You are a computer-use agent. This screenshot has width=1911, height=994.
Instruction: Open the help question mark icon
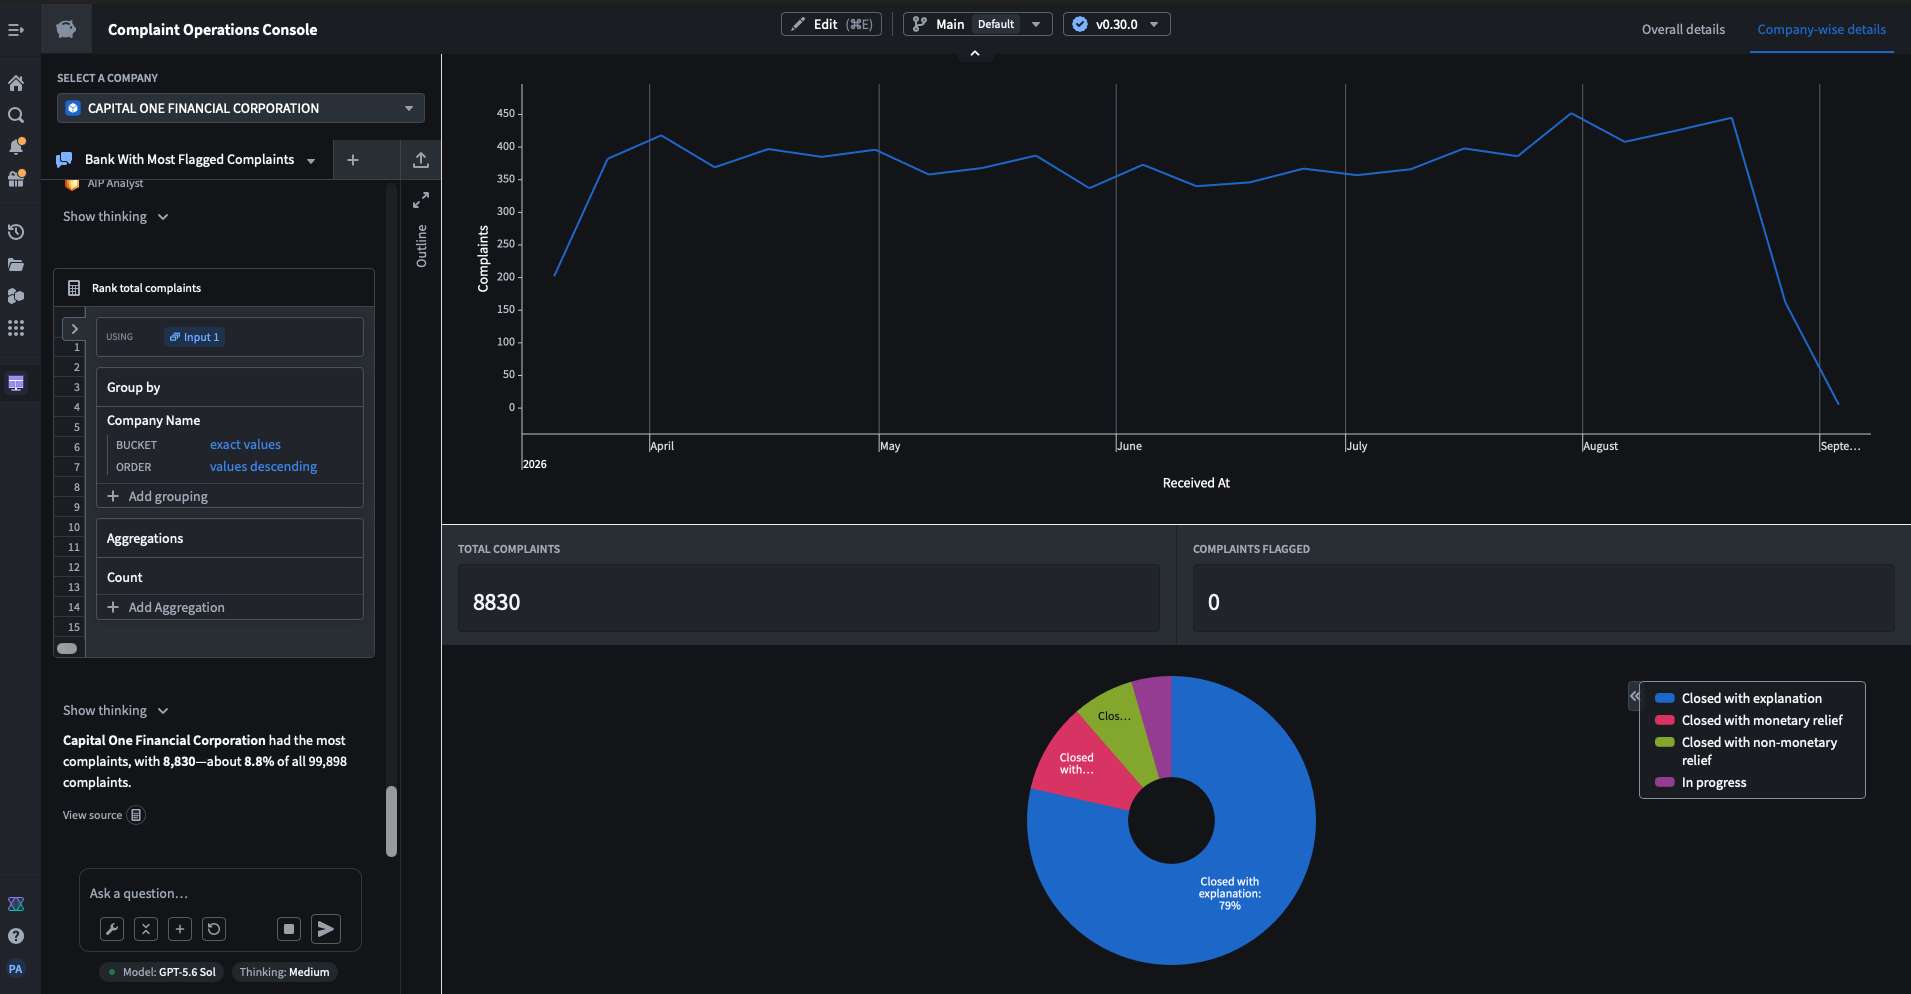pyautogui.click(x=16, y=936)
